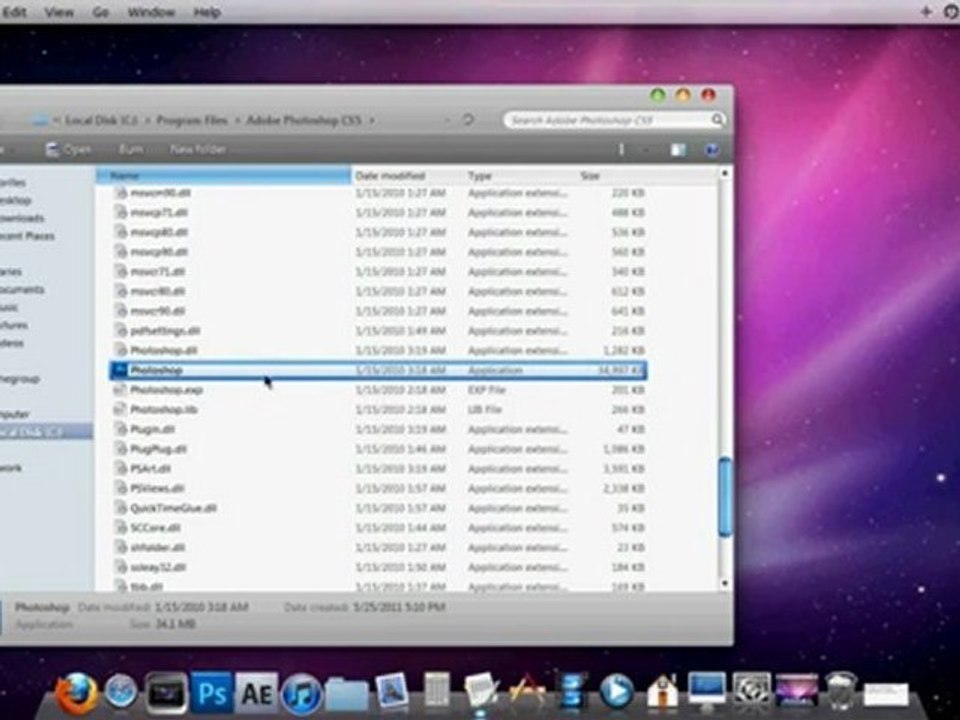Viewport: 960px width, 720px height.
Task: Click the magnifier icon in the search box
Action: [717, 120]
